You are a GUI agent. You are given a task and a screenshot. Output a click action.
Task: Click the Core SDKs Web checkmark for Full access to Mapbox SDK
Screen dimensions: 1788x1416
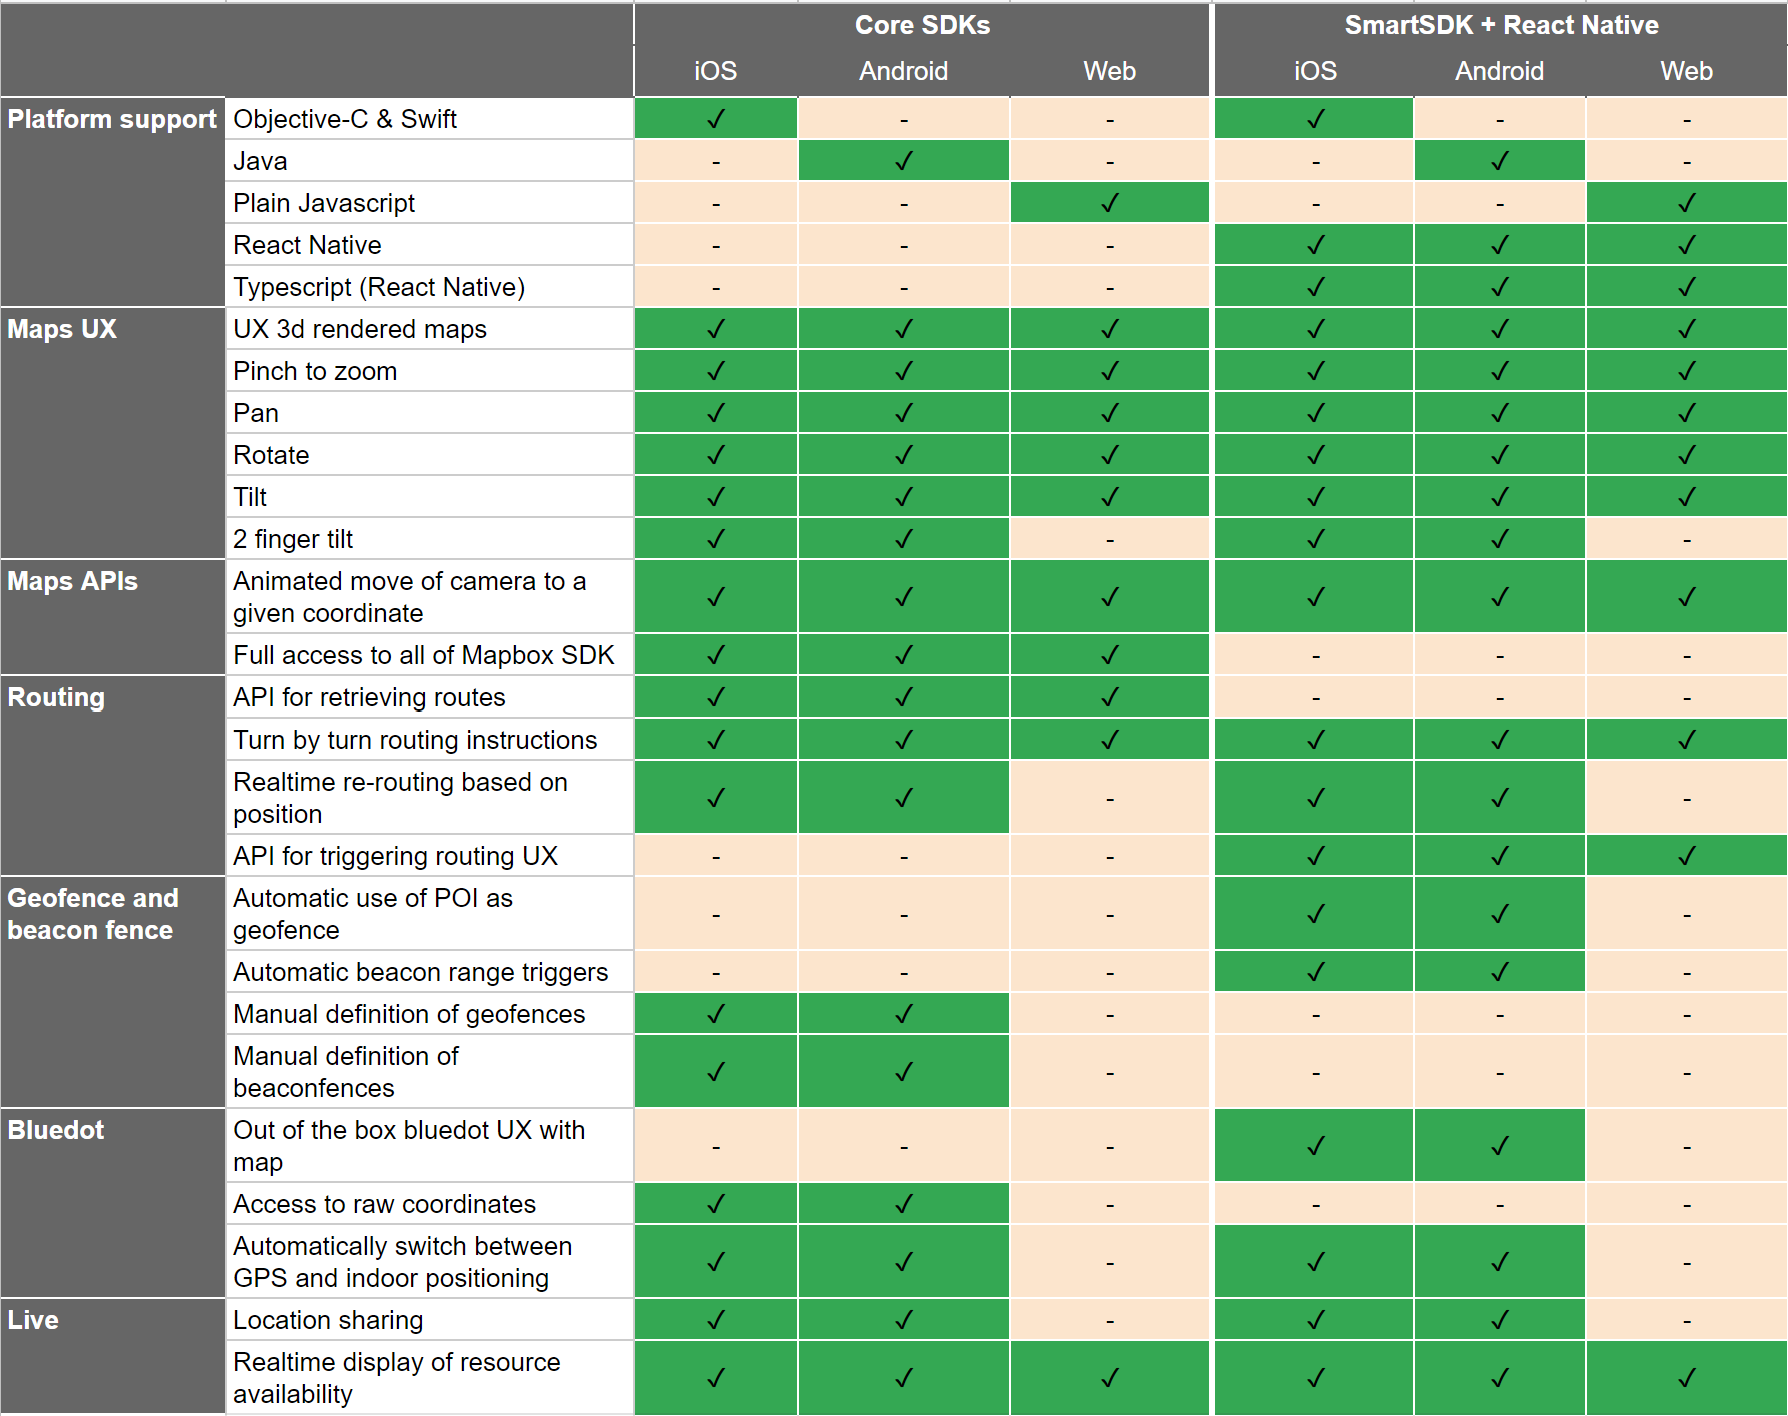point(1110,655)
